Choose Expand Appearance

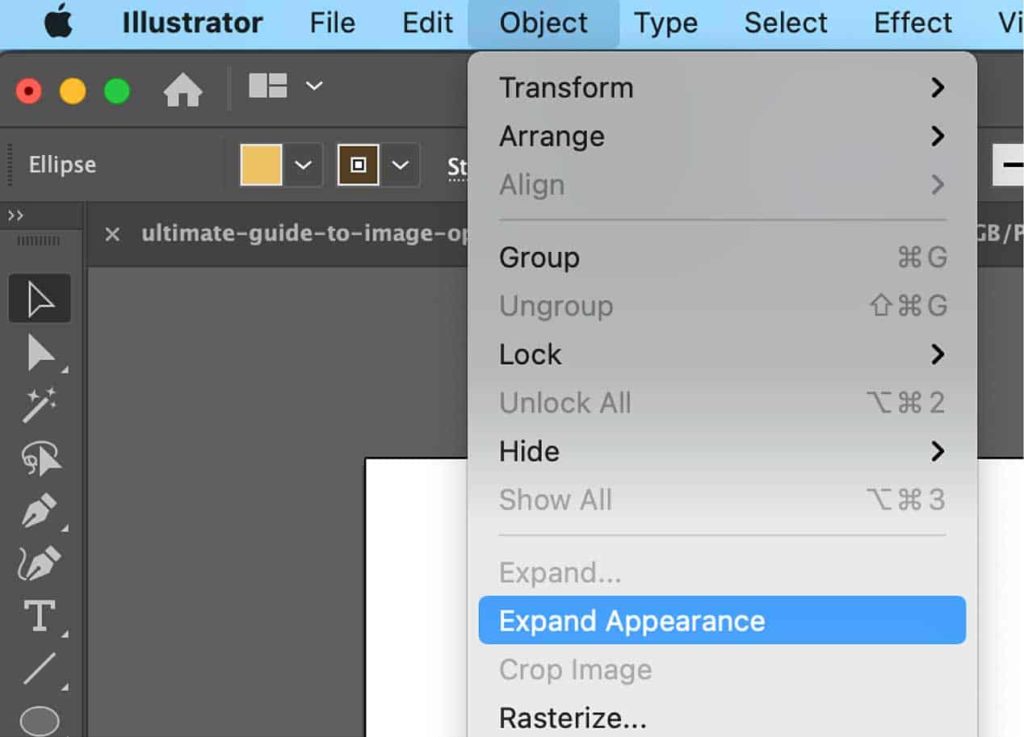tap(722, 620)
